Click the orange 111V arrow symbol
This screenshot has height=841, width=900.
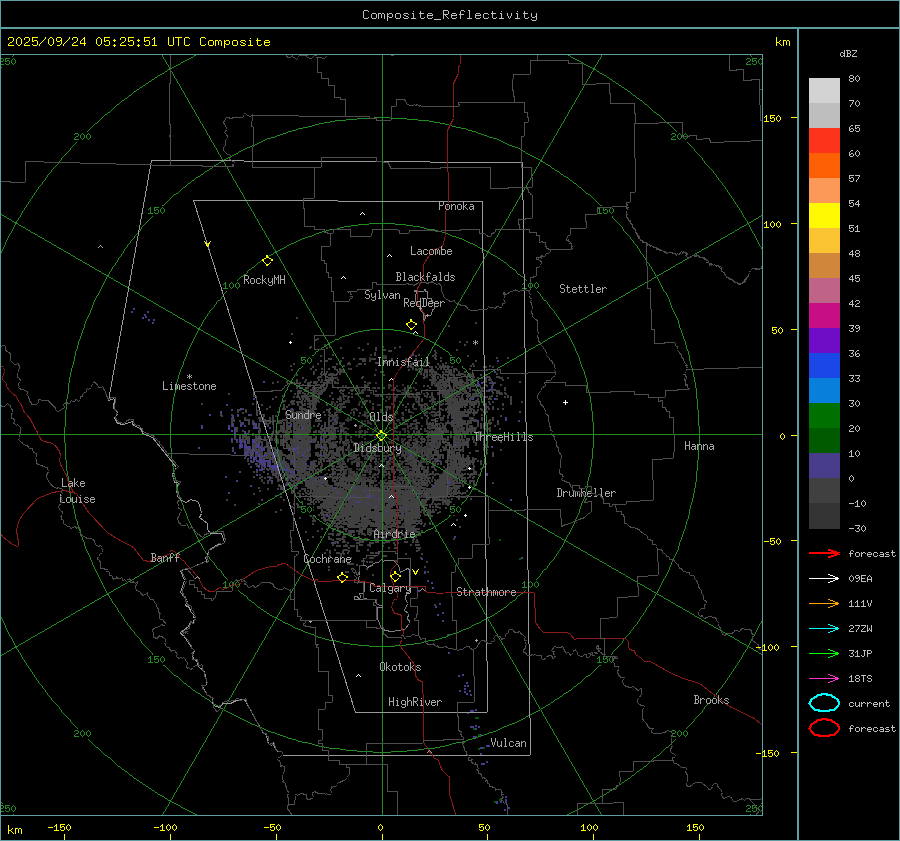point(824,603)
